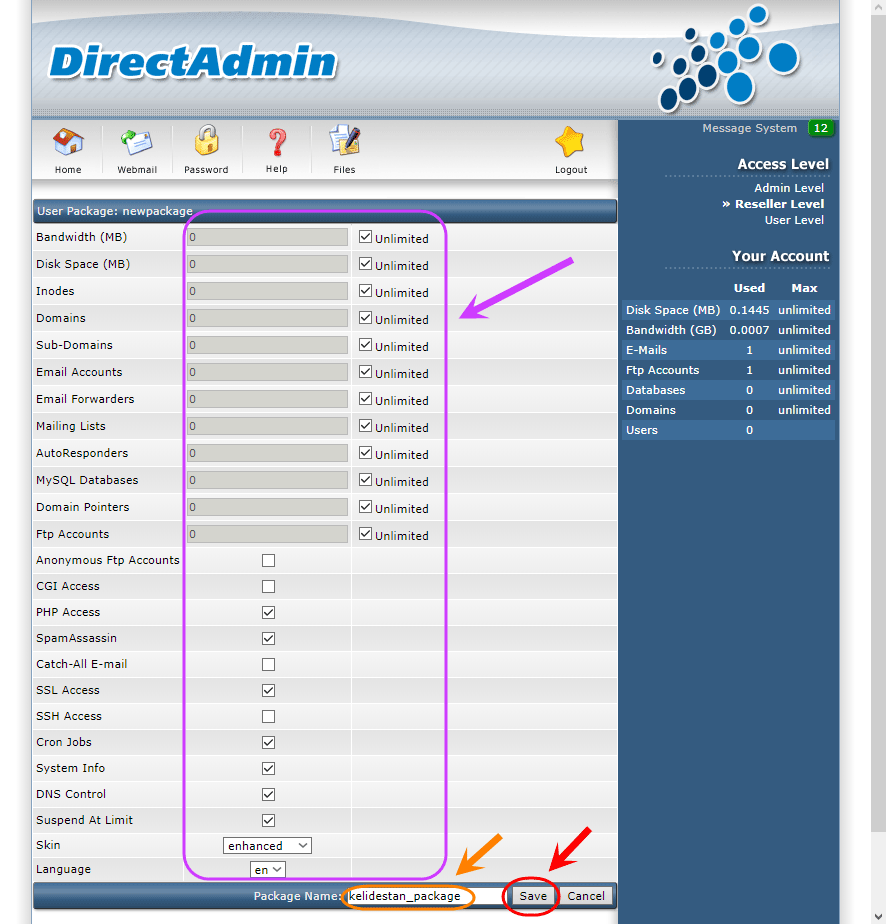This screenshot has width=886, height=924.
Task: Click the Disk Space (MB) value field
Action: (x=267, y=264)
